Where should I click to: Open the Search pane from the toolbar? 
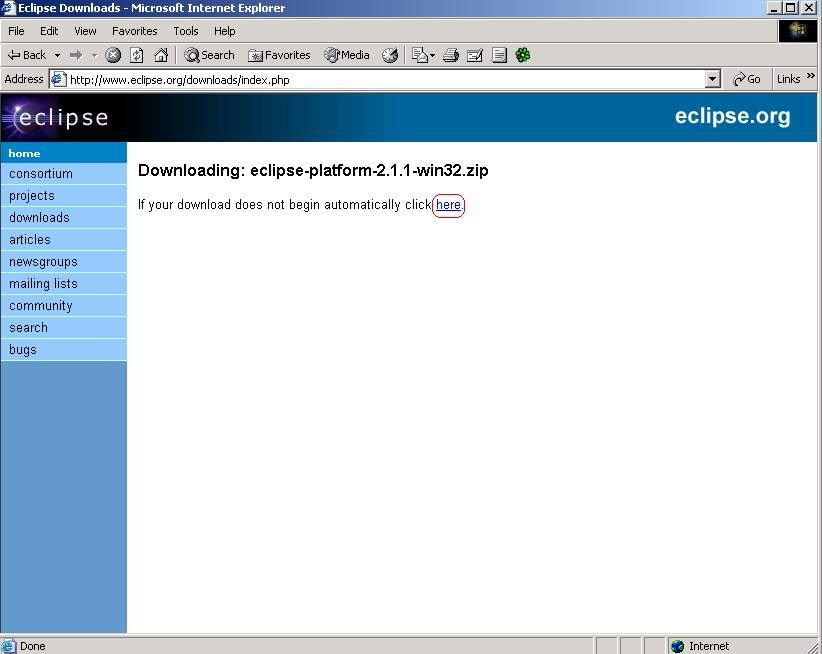coord(209,55)
